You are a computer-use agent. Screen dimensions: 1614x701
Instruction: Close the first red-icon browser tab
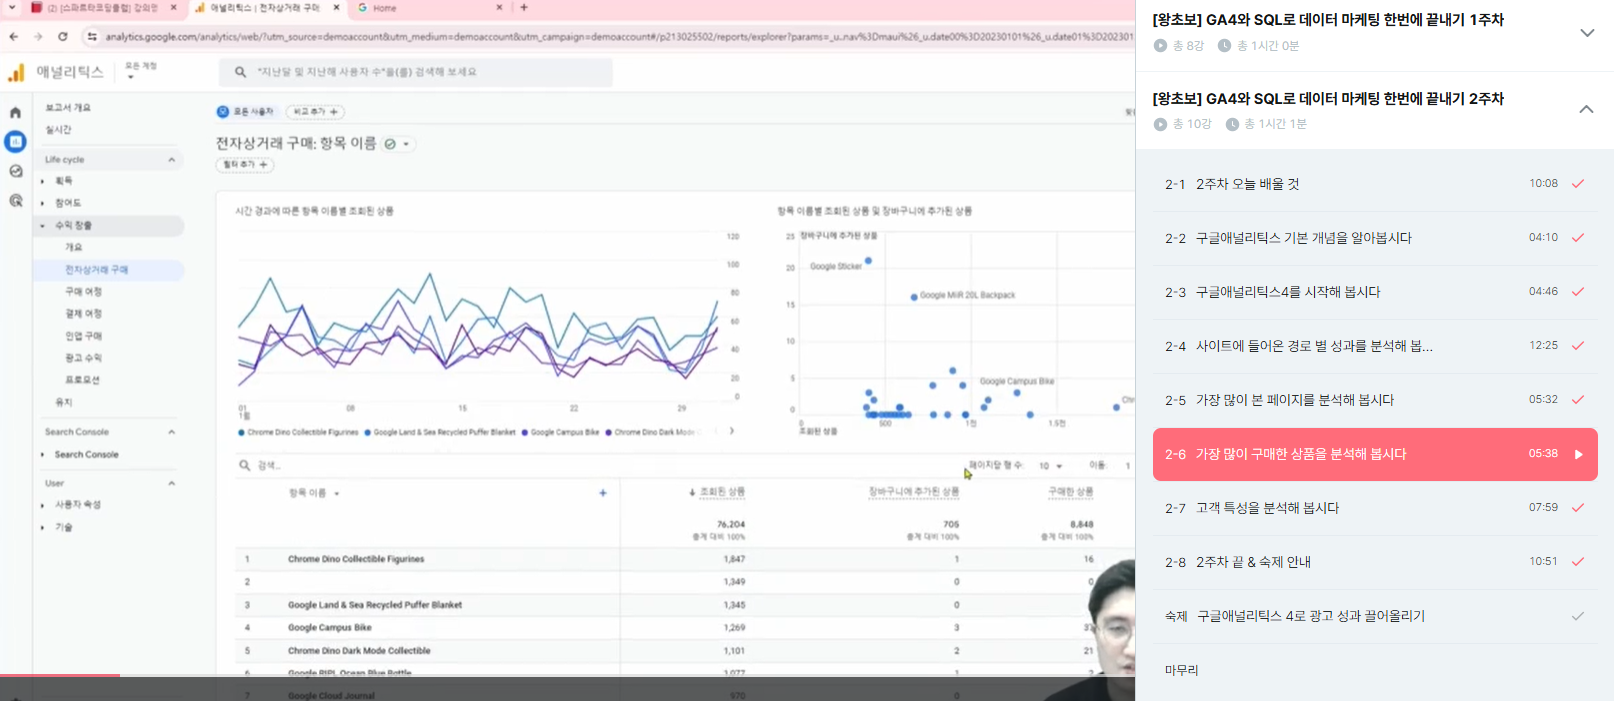(173, 7)
